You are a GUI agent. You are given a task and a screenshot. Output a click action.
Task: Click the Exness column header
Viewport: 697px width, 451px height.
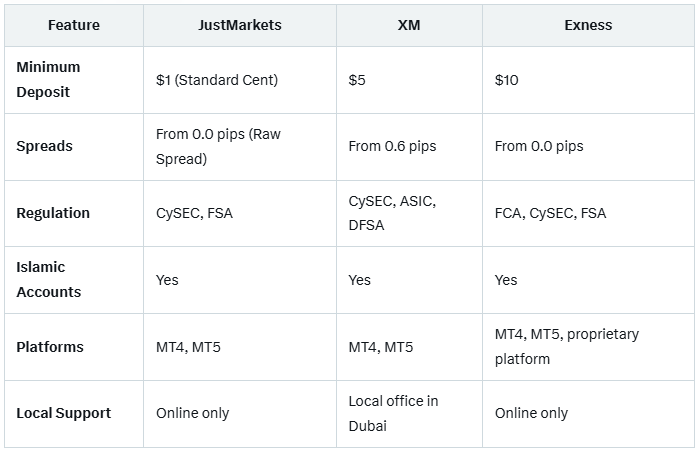click(x=588, y=25)
